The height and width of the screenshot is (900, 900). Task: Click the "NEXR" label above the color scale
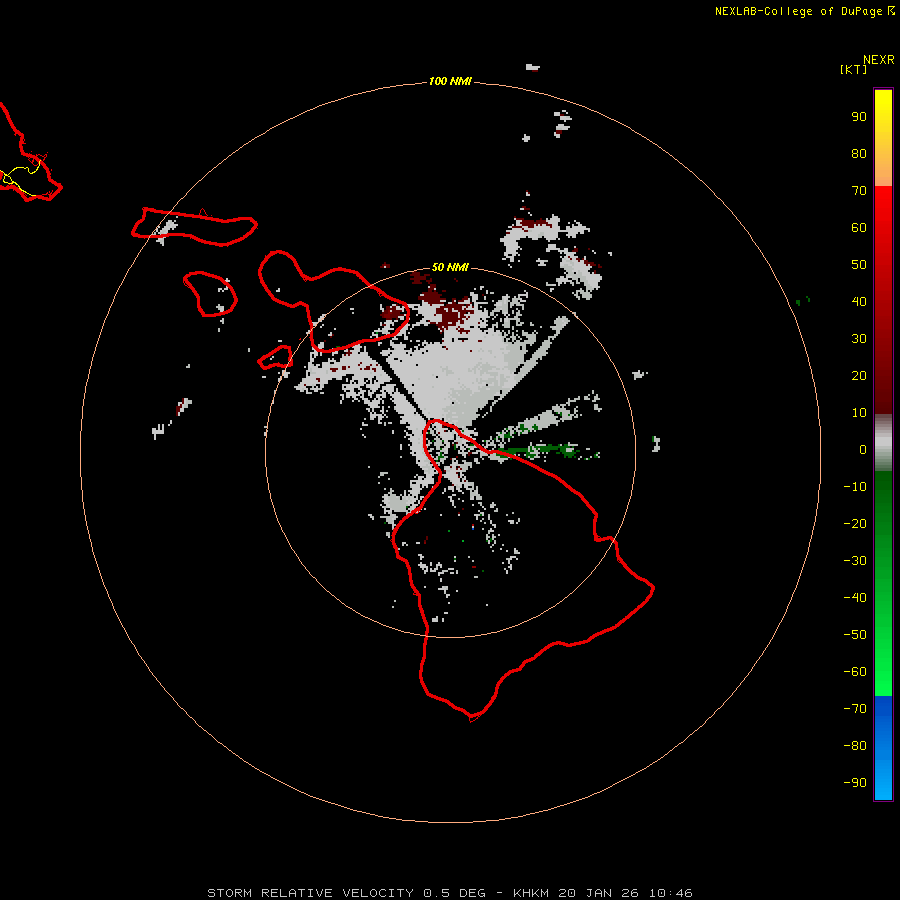[x=879, y=60]
